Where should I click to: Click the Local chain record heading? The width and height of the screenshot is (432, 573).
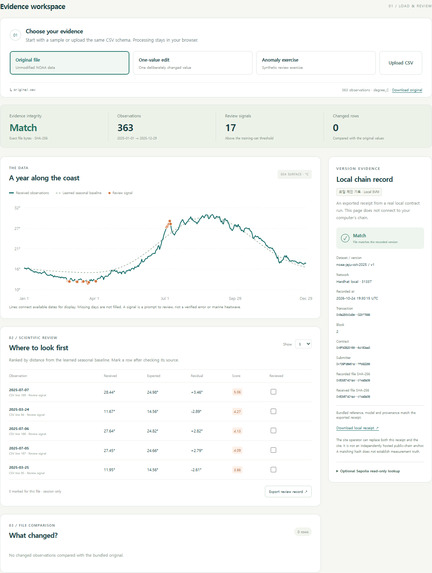pyautogui.click(x=364, y=179)
